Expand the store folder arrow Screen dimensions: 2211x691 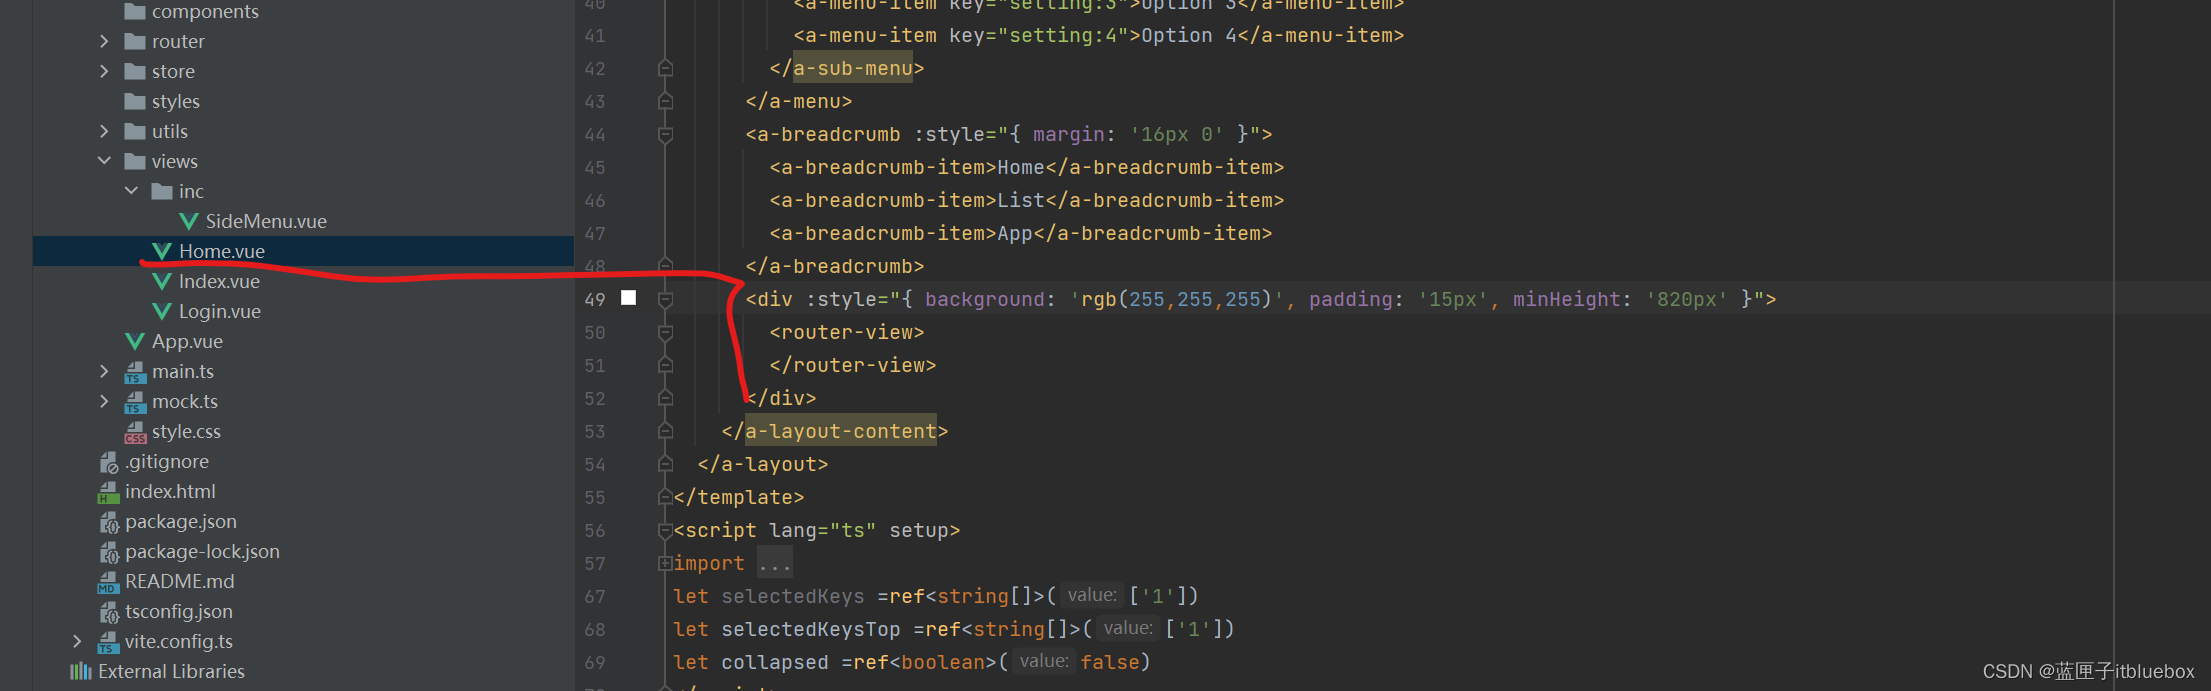[x=104, y=71]
